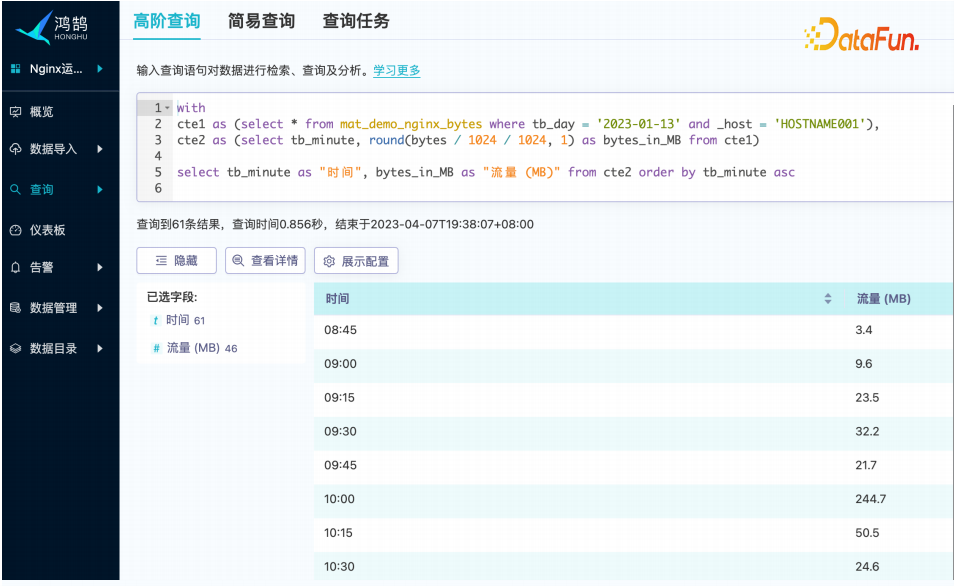Expand the 告警 submenu arrow
Viewport: 954px width, 586px height.
(99, 268)
